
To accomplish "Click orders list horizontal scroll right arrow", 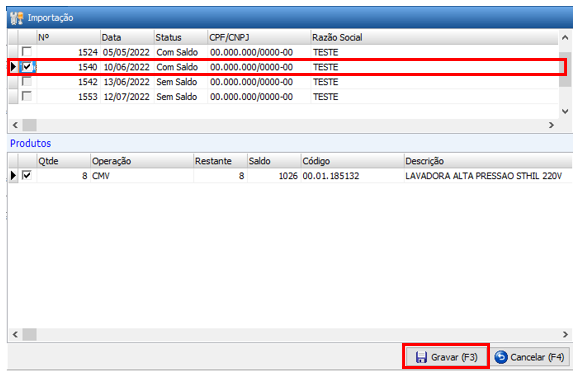I will point(551,125).
